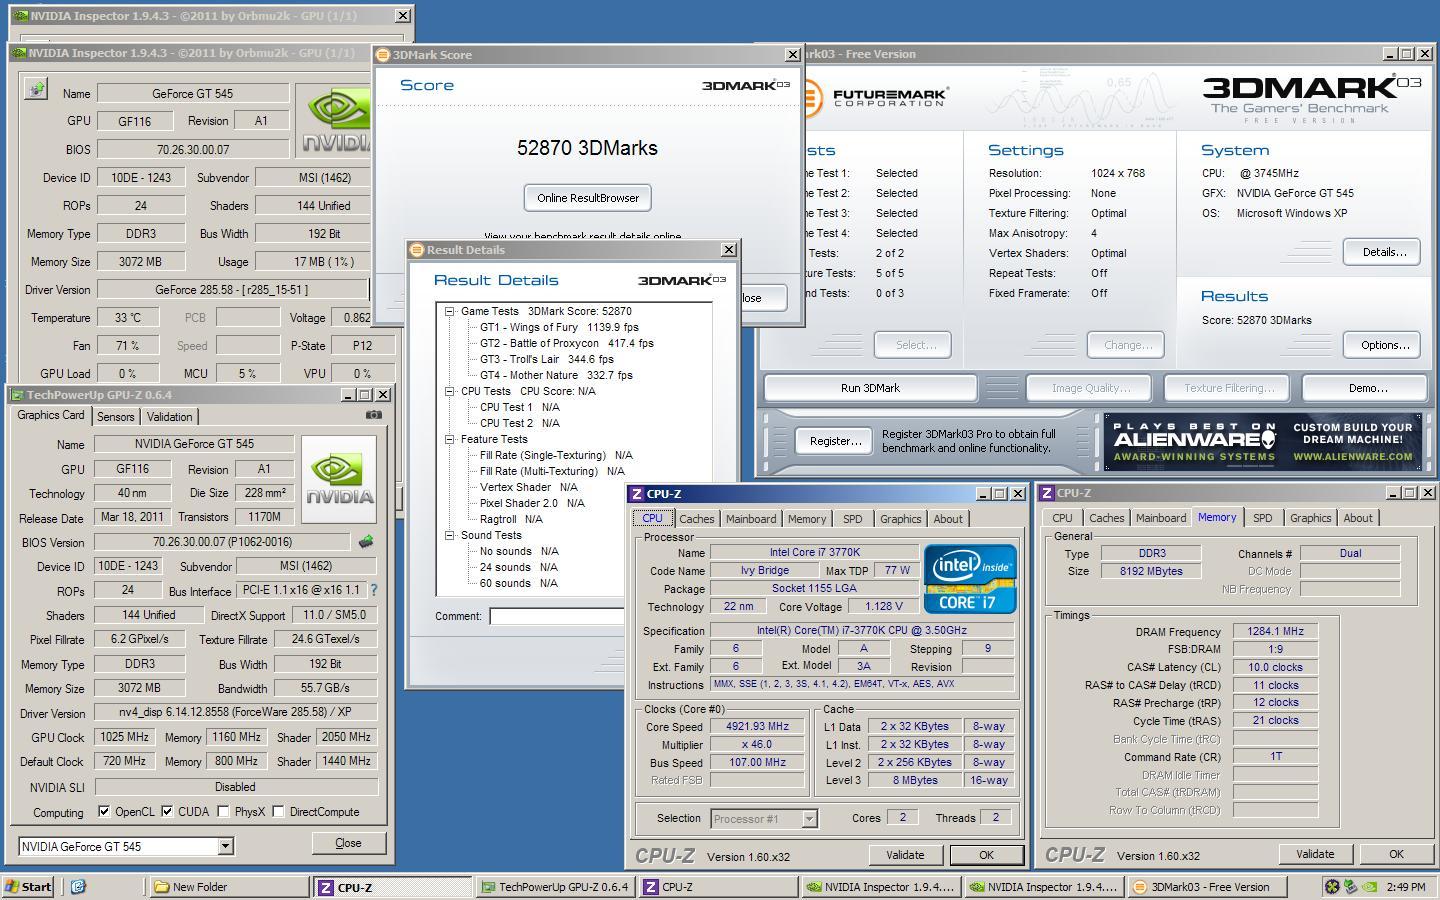Click the GPU Clock 1025 MHz value
Screen dimensions: 1440x900
(124, 737)
